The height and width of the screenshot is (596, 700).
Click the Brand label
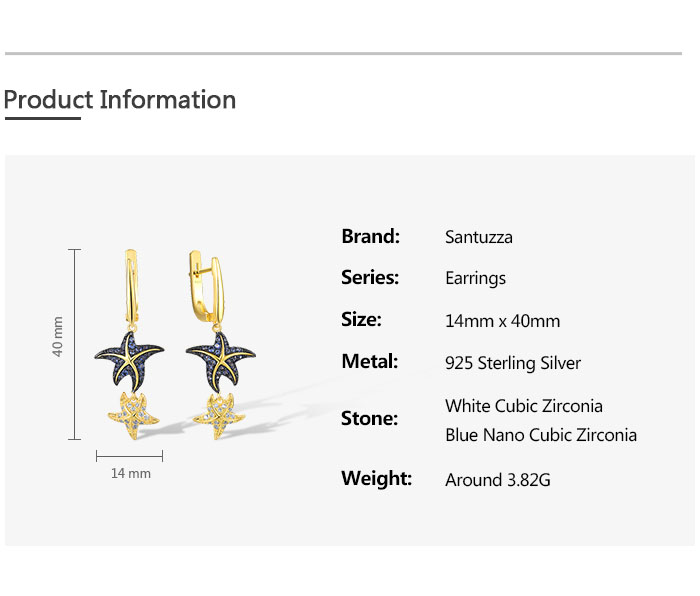(370, 236)
